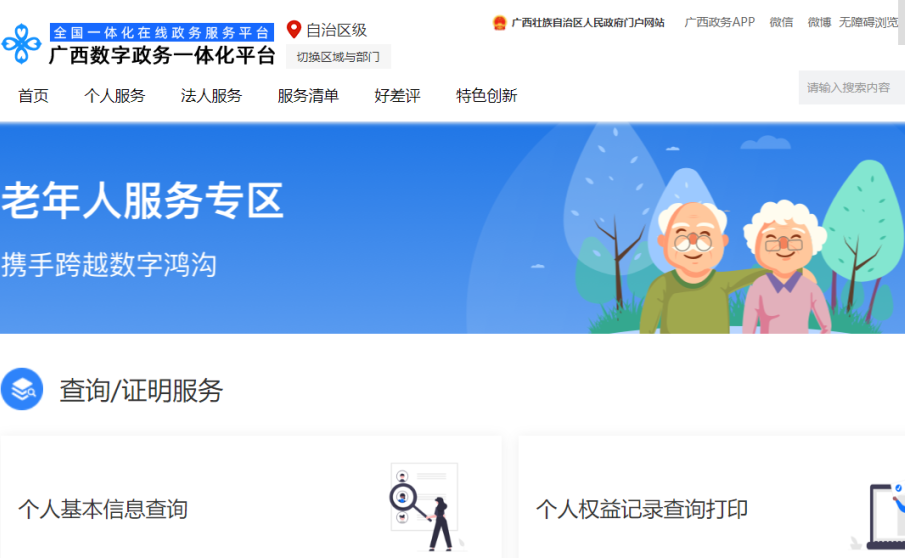The width and height of the screenshot is (905, 558).
Task: Select the 好差评 navigation tab
Action: [x=397, y=96]
